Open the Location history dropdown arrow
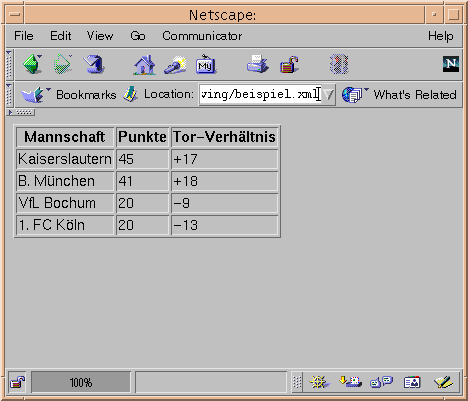The width and height of the screenshot is (468, 401). (x=328, y=95)
